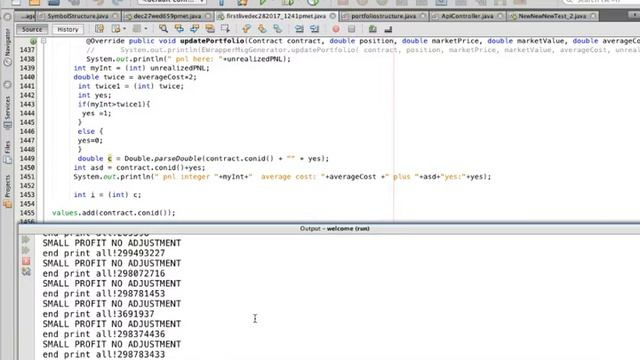640x360 pixels.
Task: Close the SymbolStructure.java tab
Action: click(115, 16)
